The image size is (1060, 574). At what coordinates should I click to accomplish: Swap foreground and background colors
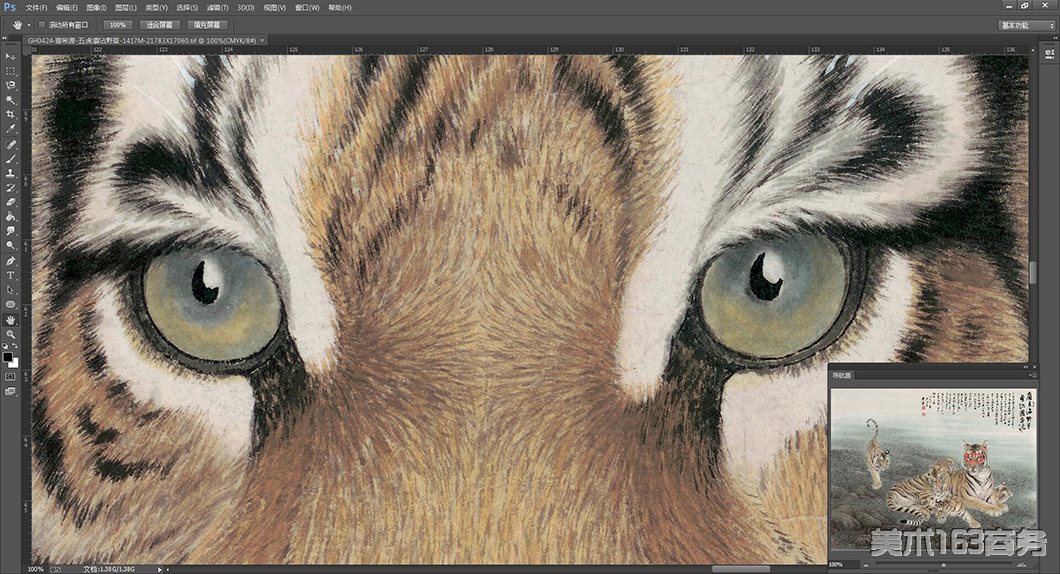pos(15,346)
